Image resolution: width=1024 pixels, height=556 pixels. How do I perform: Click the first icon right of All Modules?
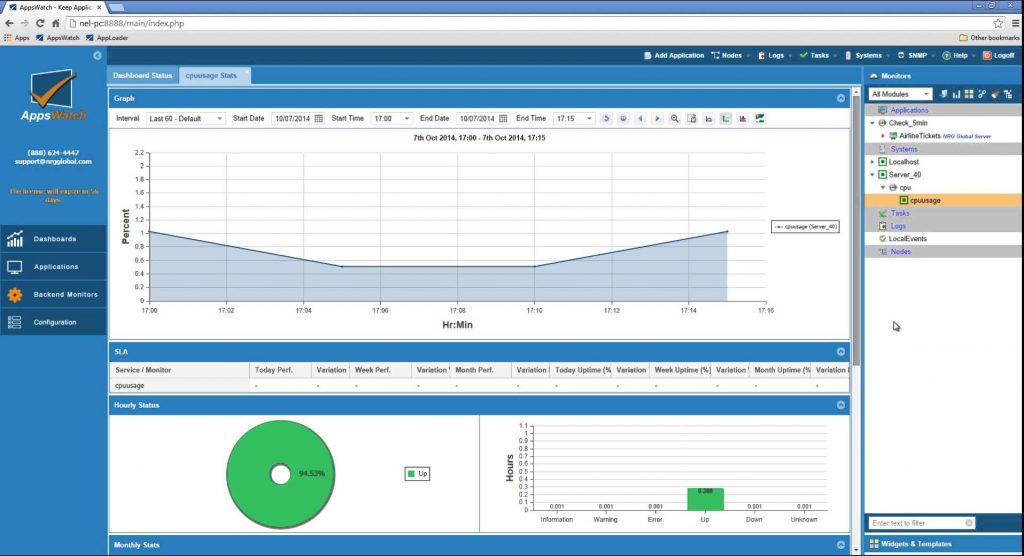click(943, 94)
